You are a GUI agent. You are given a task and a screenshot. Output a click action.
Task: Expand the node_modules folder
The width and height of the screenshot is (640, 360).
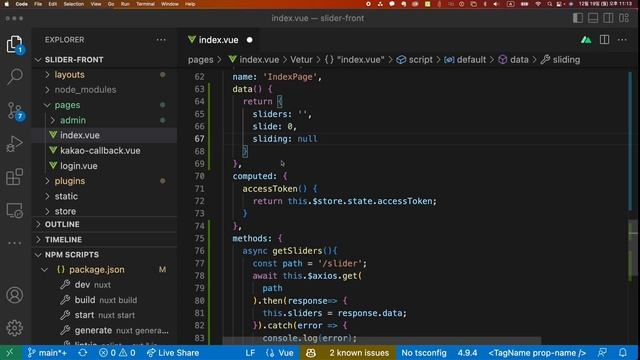(104, 89)
